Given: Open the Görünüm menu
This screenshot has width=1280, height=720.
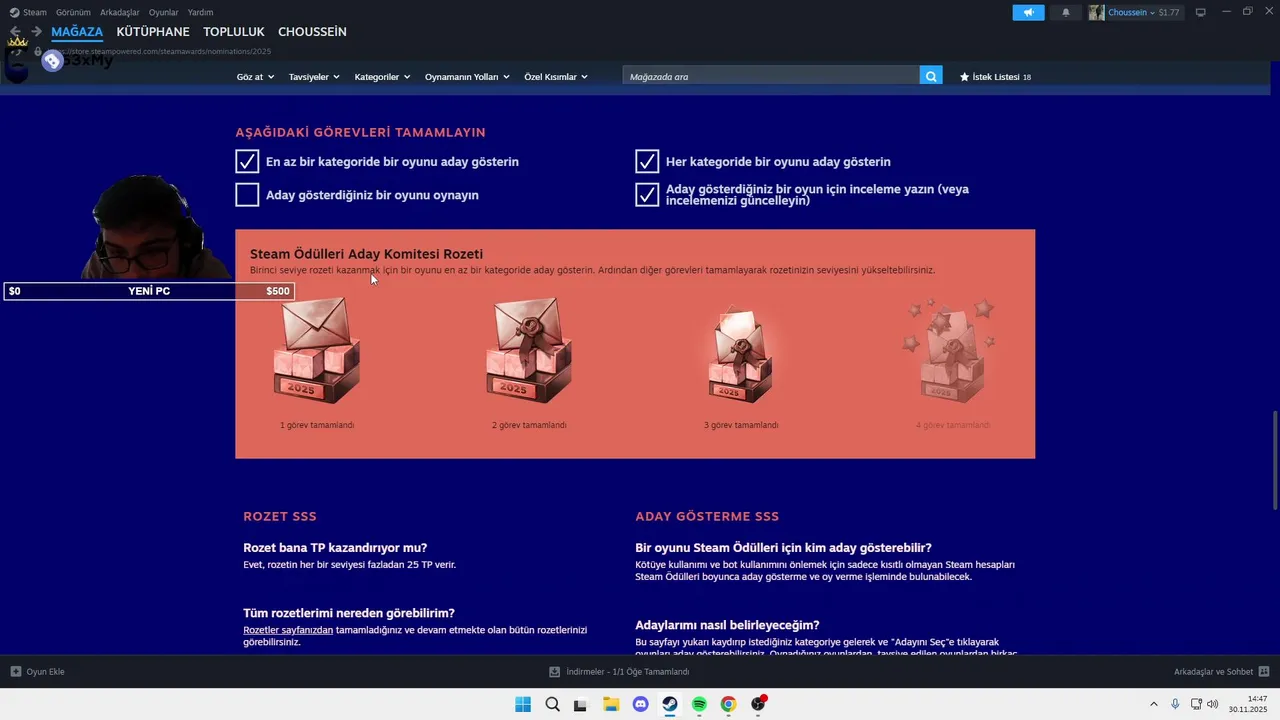Looking at the screenshot, I should pyautogui.click(x=73, y=12).
